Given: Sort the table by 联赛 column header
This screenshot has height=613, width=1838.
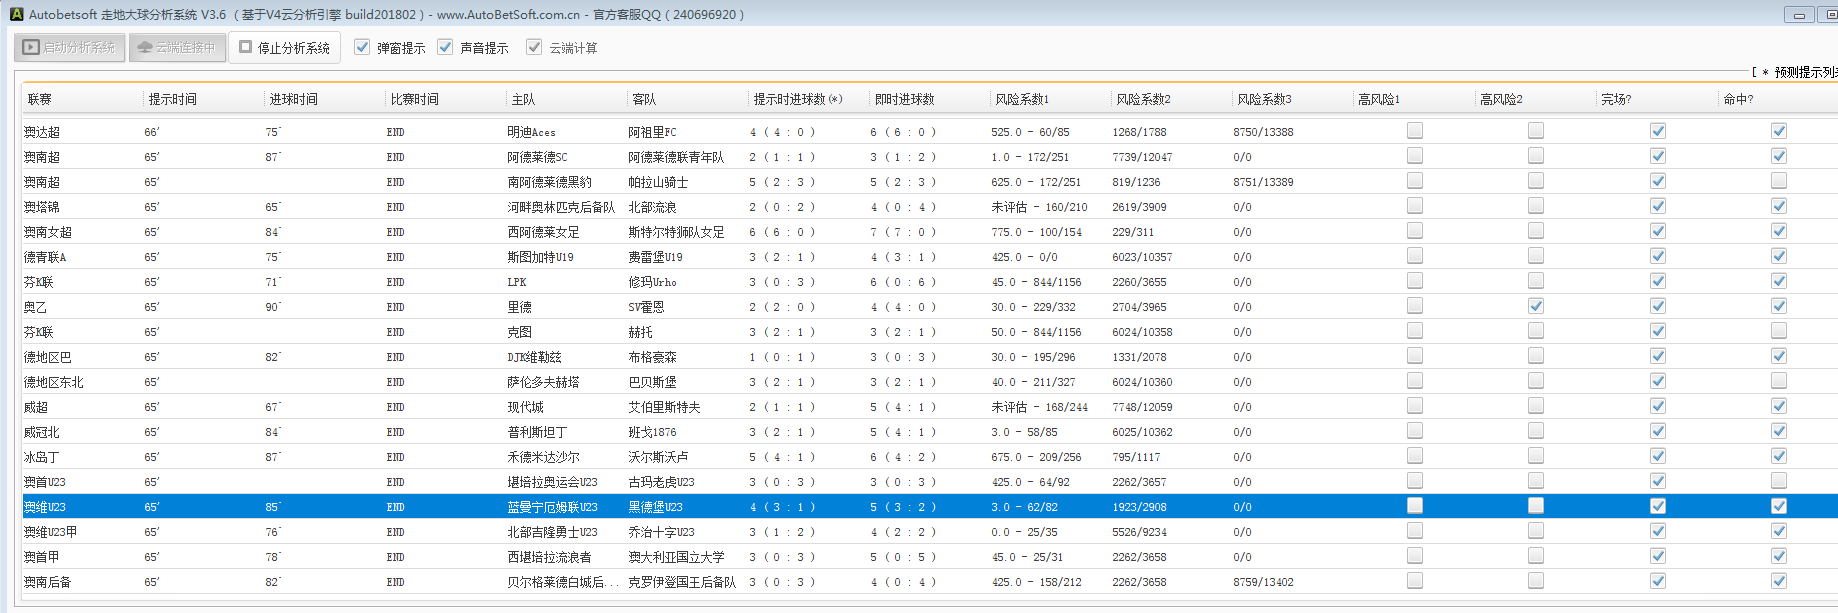Looking at the screenshot, I should tap(40, 99).
